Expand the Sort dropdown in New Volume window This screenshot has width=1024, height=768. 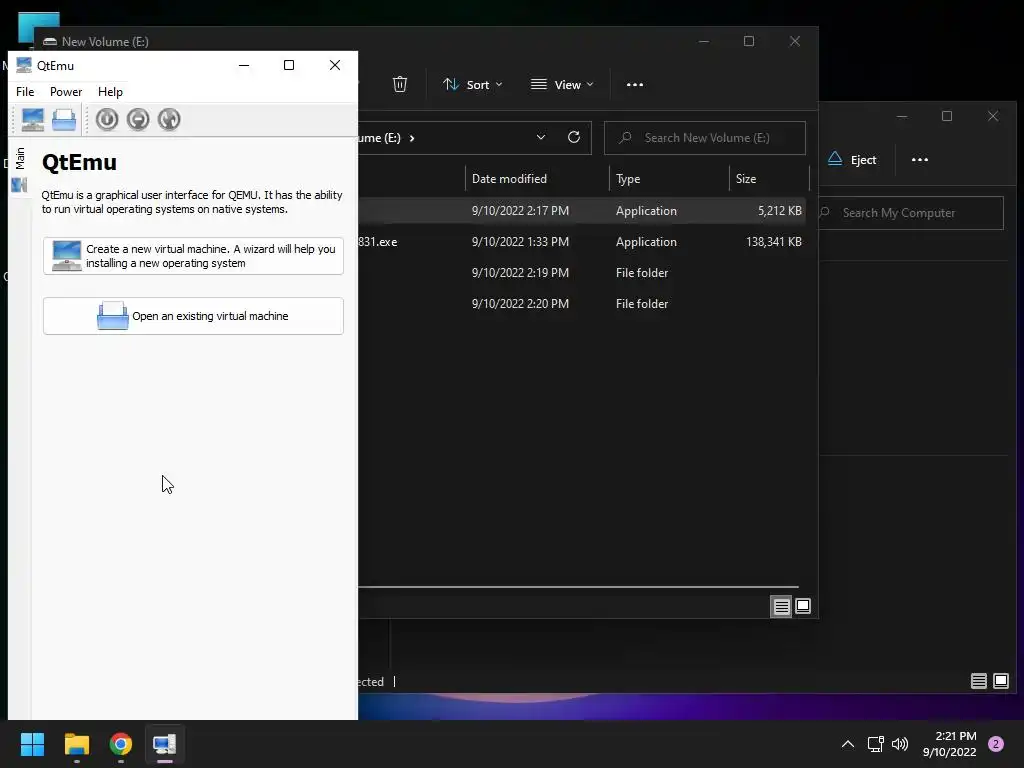[473, 85]
